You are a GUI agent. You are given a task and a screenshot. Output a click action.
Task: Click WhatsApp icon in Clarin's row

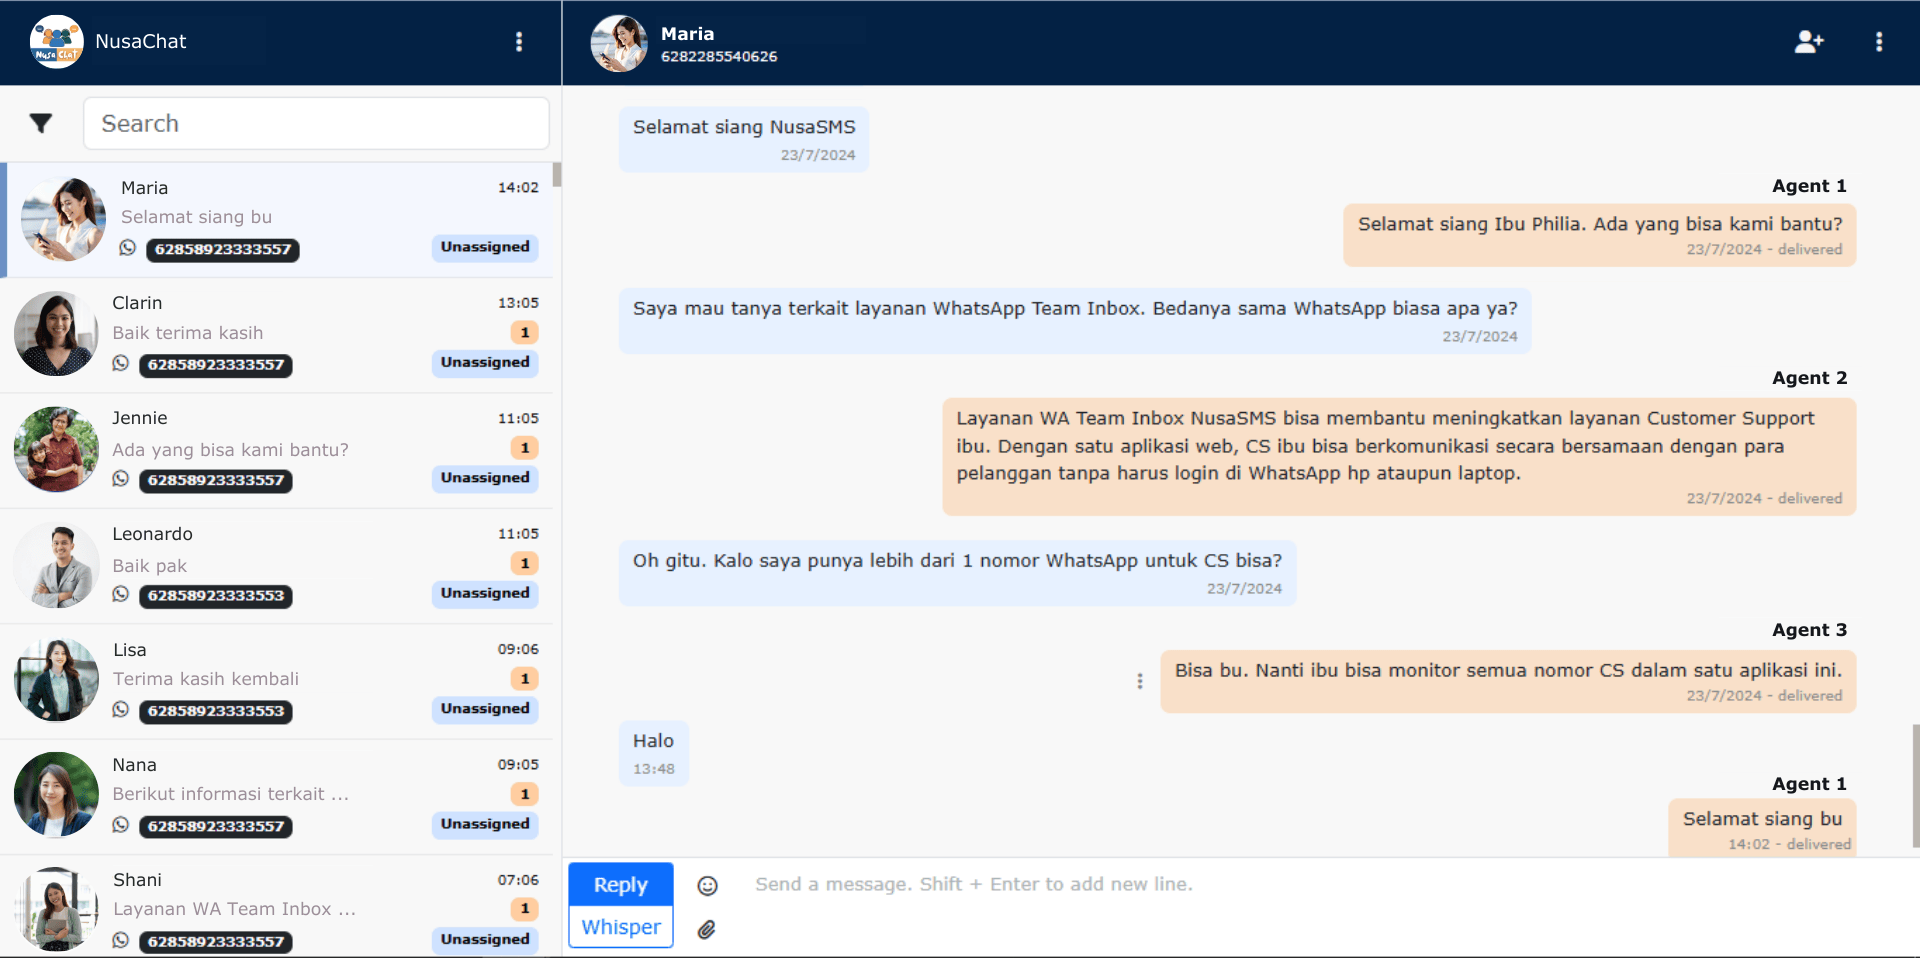point(121,363)
